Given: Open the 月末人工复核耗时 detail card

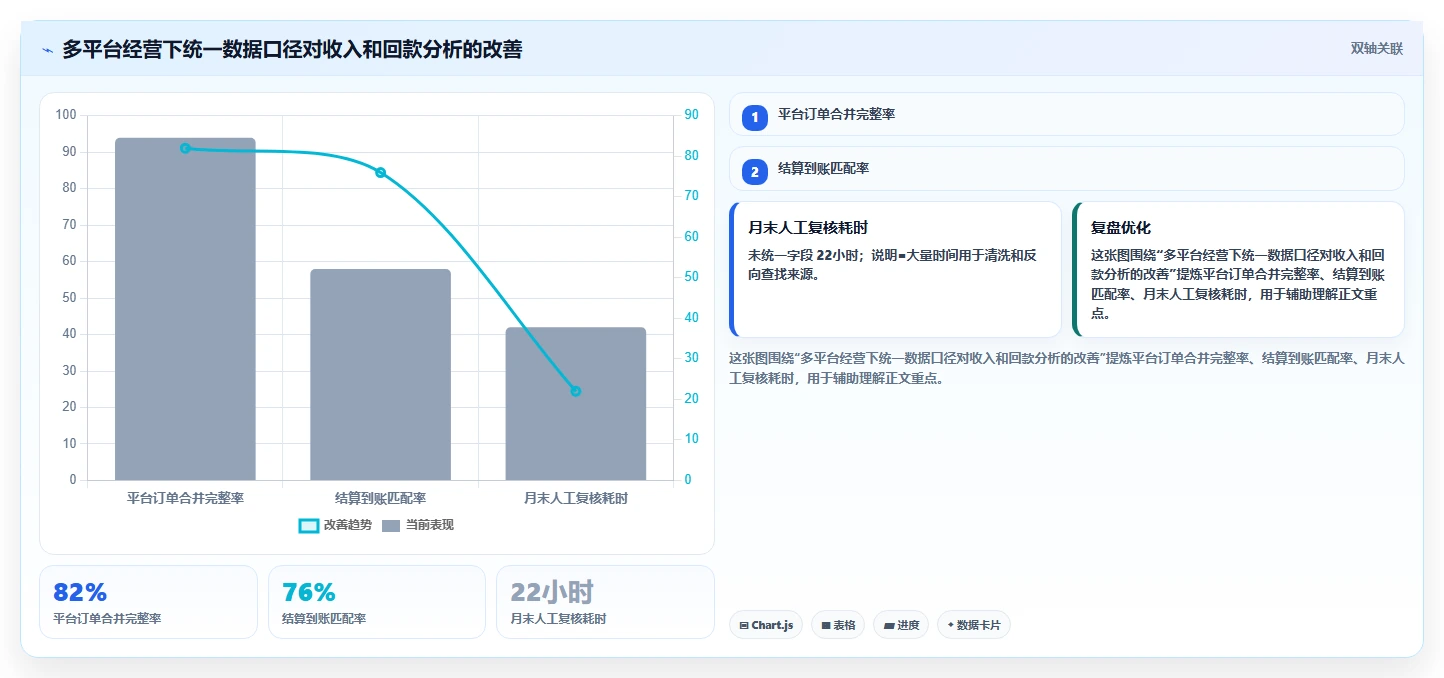Looking at the screenshot, I should 895,269.
